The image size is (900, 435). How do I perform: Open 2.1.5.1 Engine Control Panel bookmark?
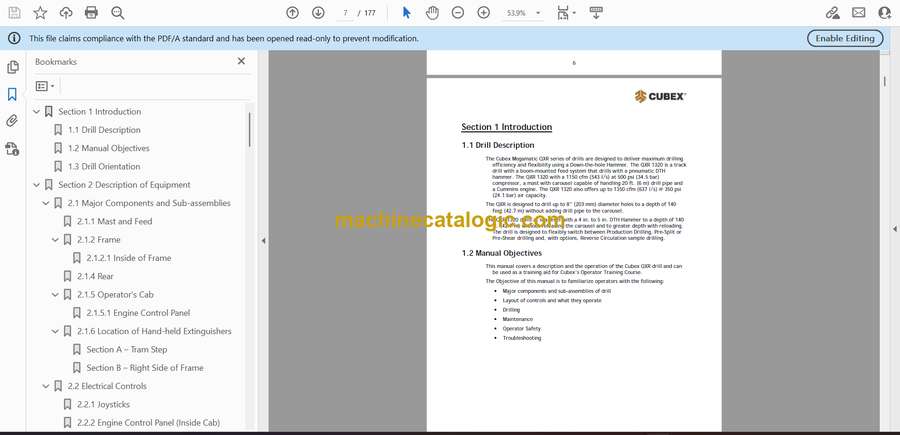[x=138, y=313]
